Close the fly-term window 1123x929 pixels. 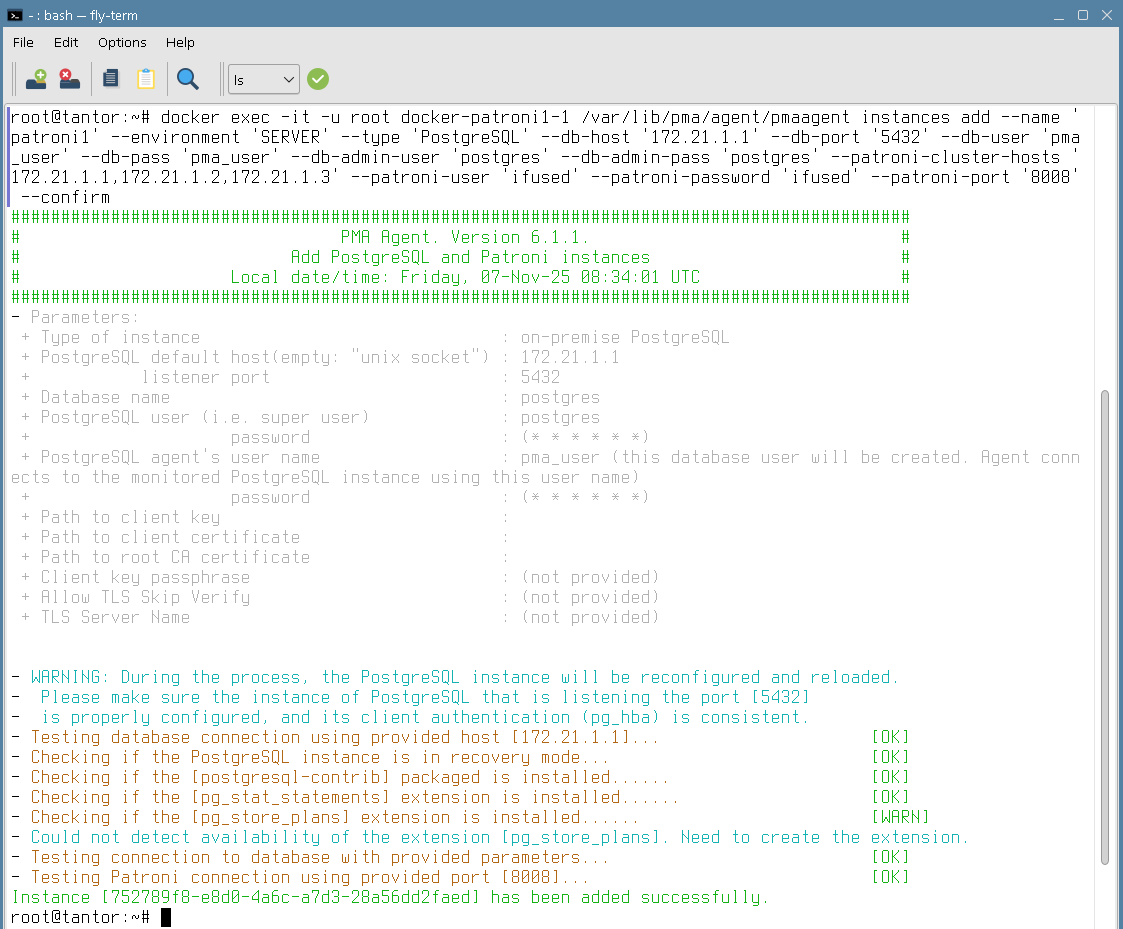1105,15
